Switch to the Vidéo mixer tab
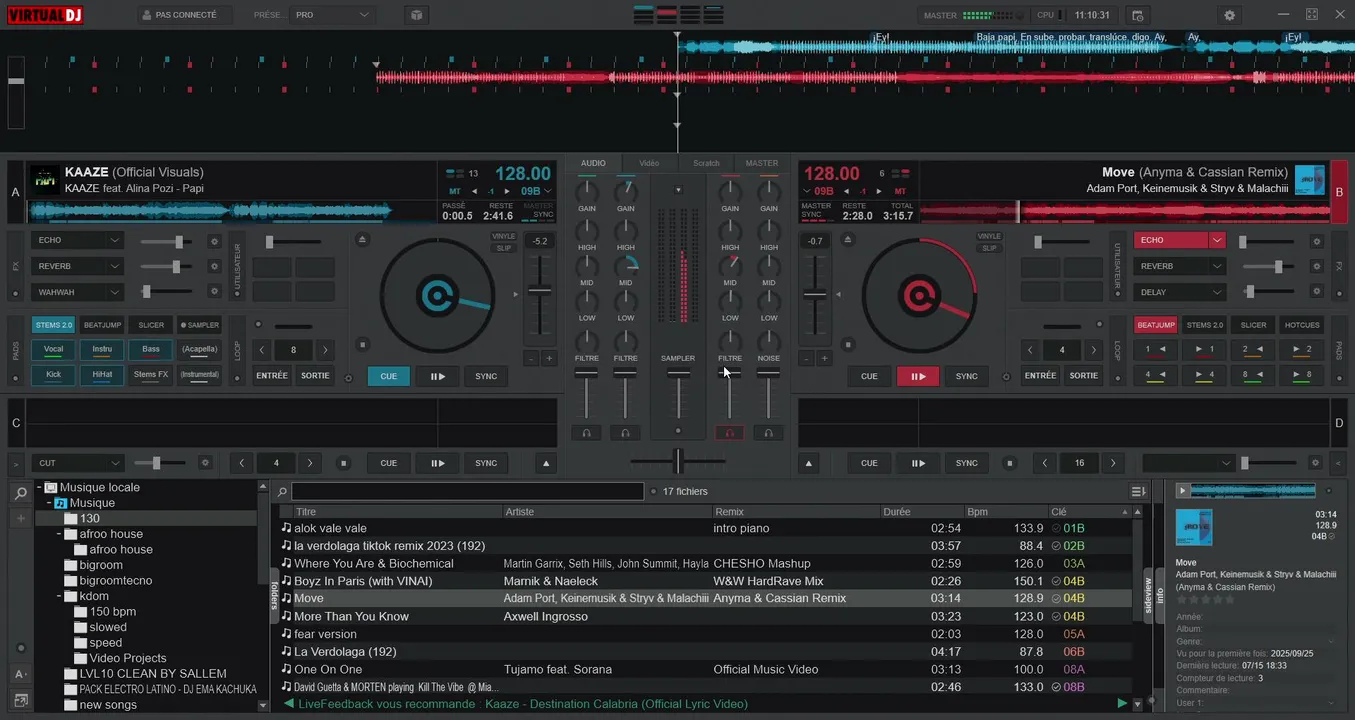Image resolution: width=1355 pixels, height=720 pixels. pos(649,163)
